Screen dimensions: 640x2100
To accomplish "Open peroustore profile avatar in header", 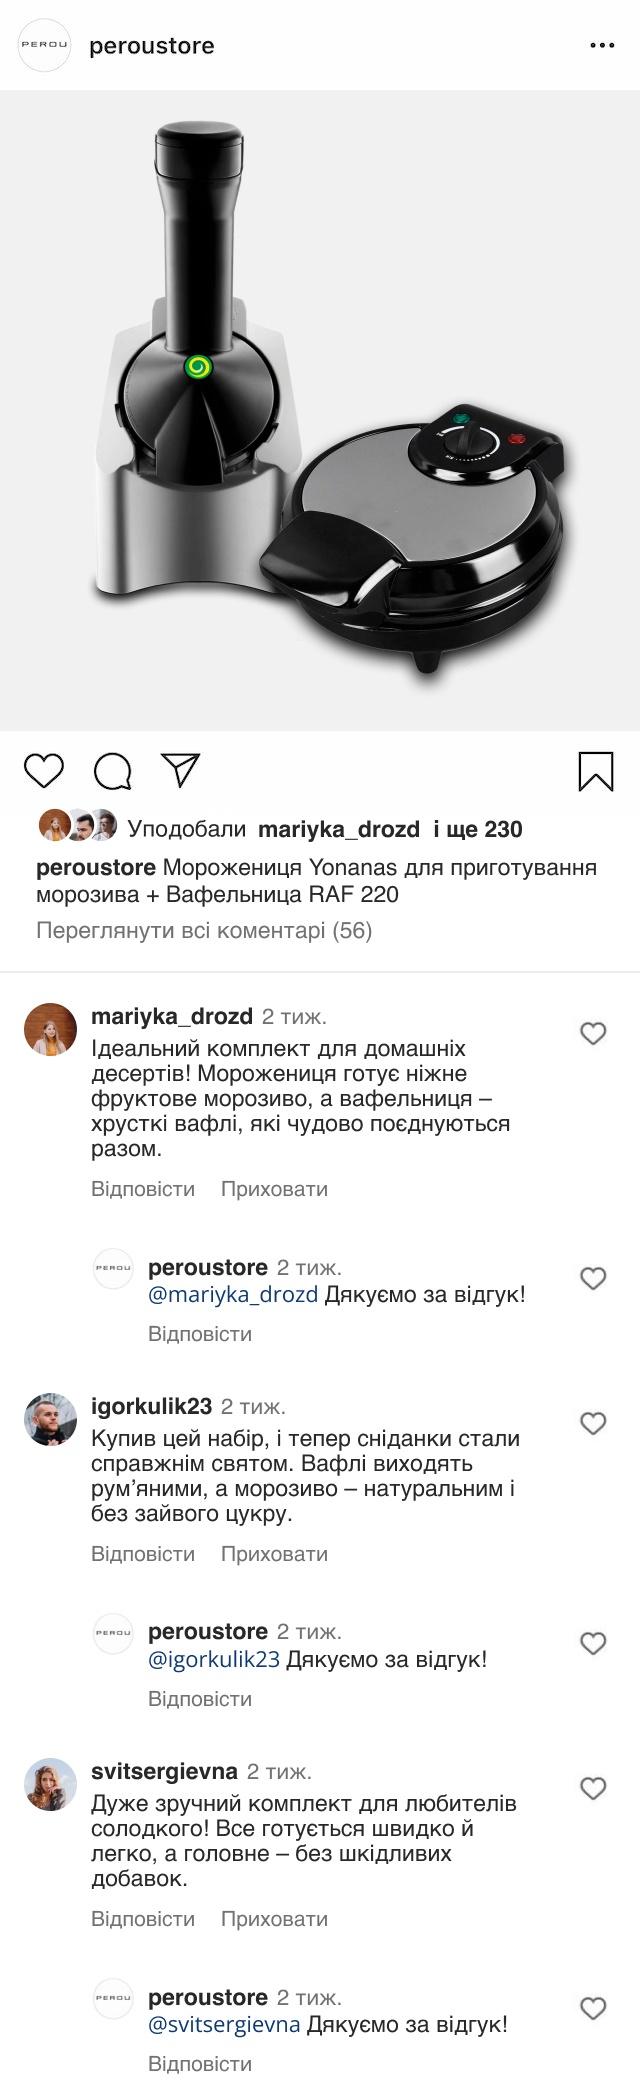I will pos(45,46).
